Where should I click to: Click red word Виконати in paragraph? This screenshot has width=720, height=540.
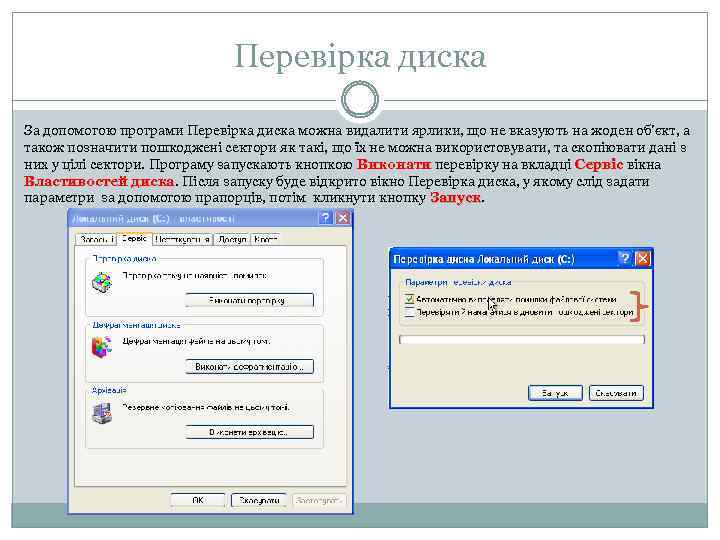[x=394, y=164]
